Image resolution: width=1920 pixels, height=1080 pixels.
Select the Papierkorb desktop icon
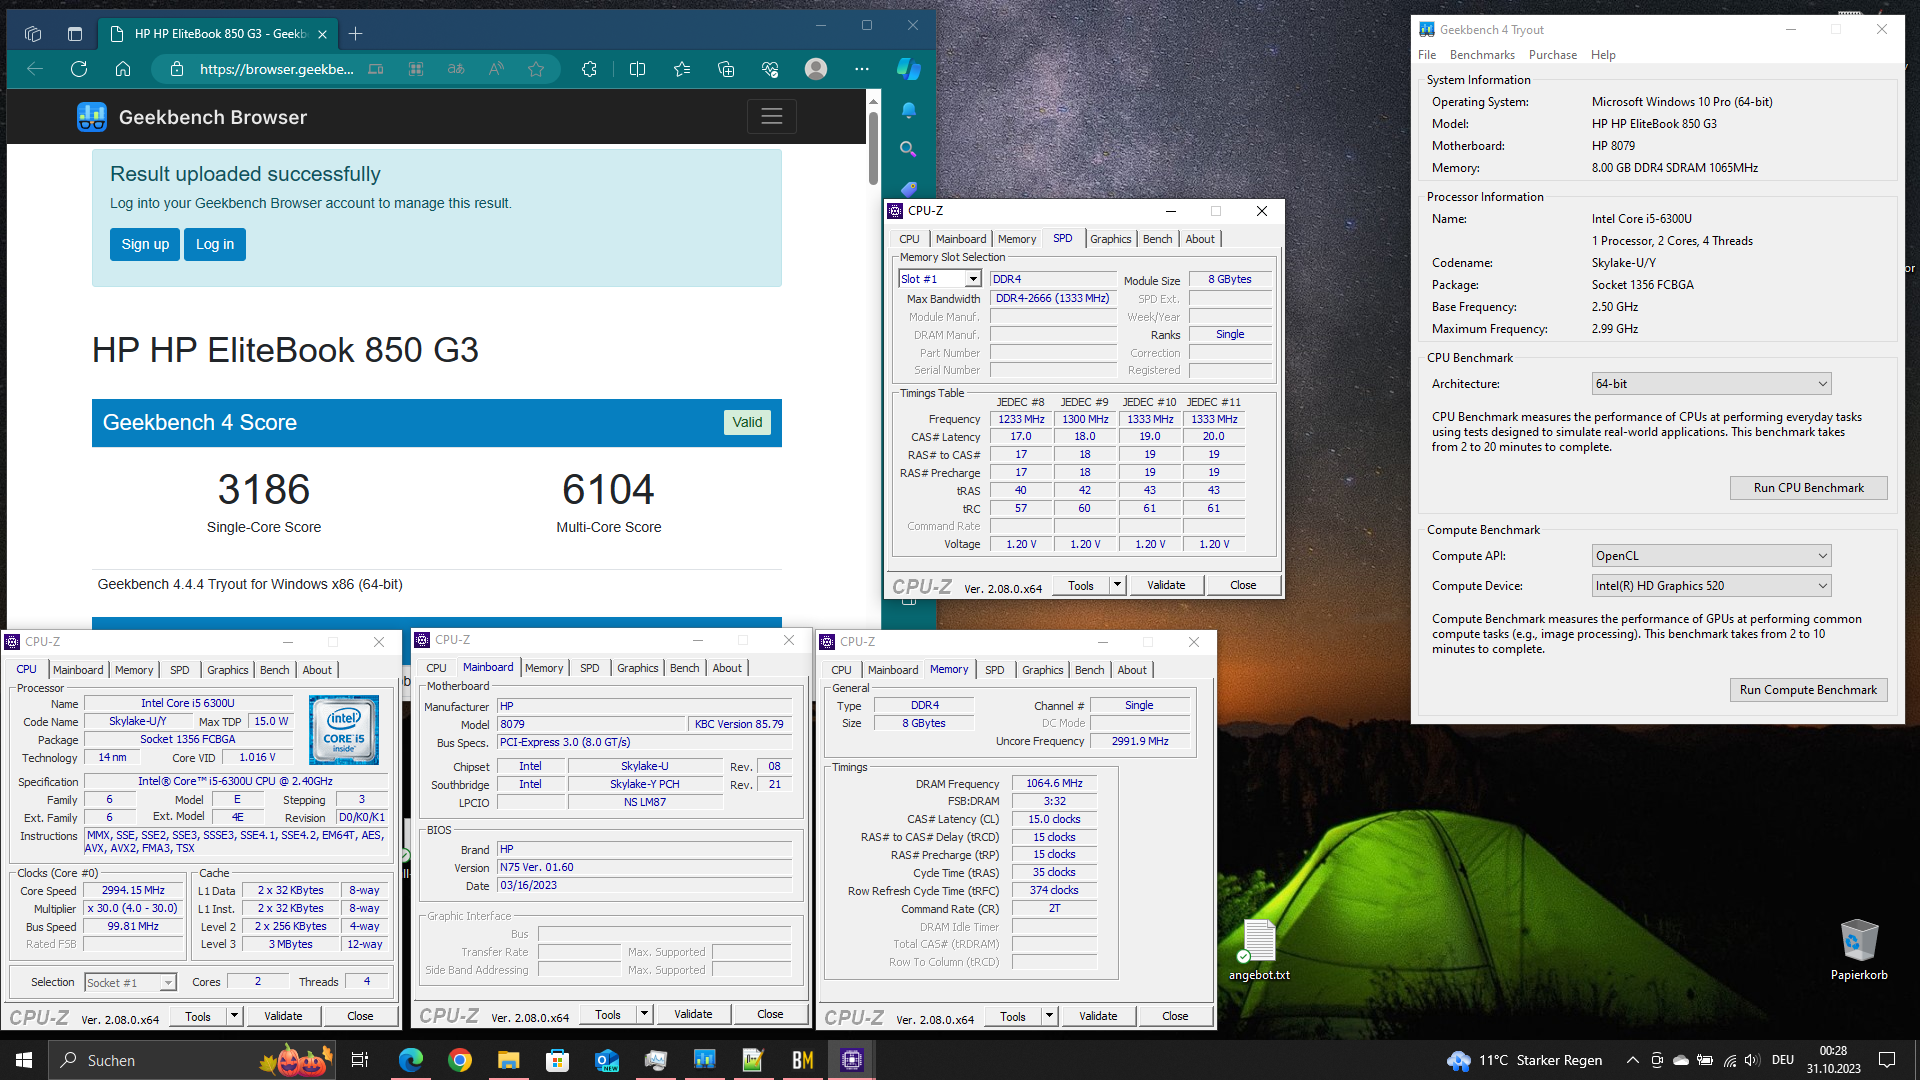pyautogui.click(x=1859, y=950)
